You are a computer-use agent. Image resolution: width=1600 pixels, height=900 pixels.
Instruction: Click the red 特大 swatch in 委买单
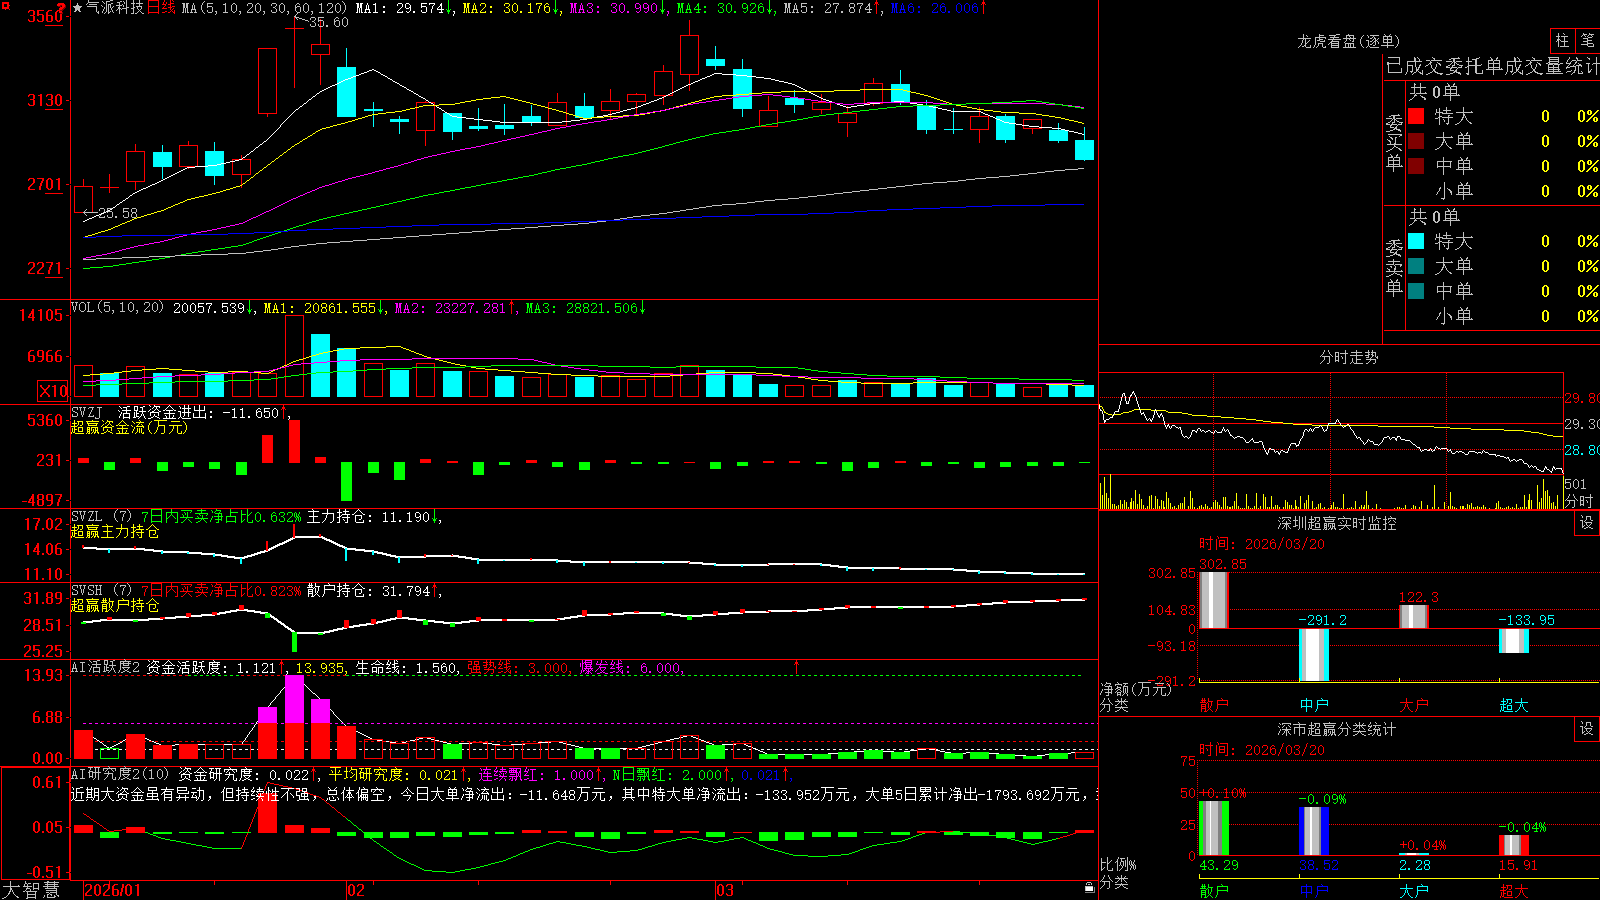pyautogui.click(x=1416, y=116)
